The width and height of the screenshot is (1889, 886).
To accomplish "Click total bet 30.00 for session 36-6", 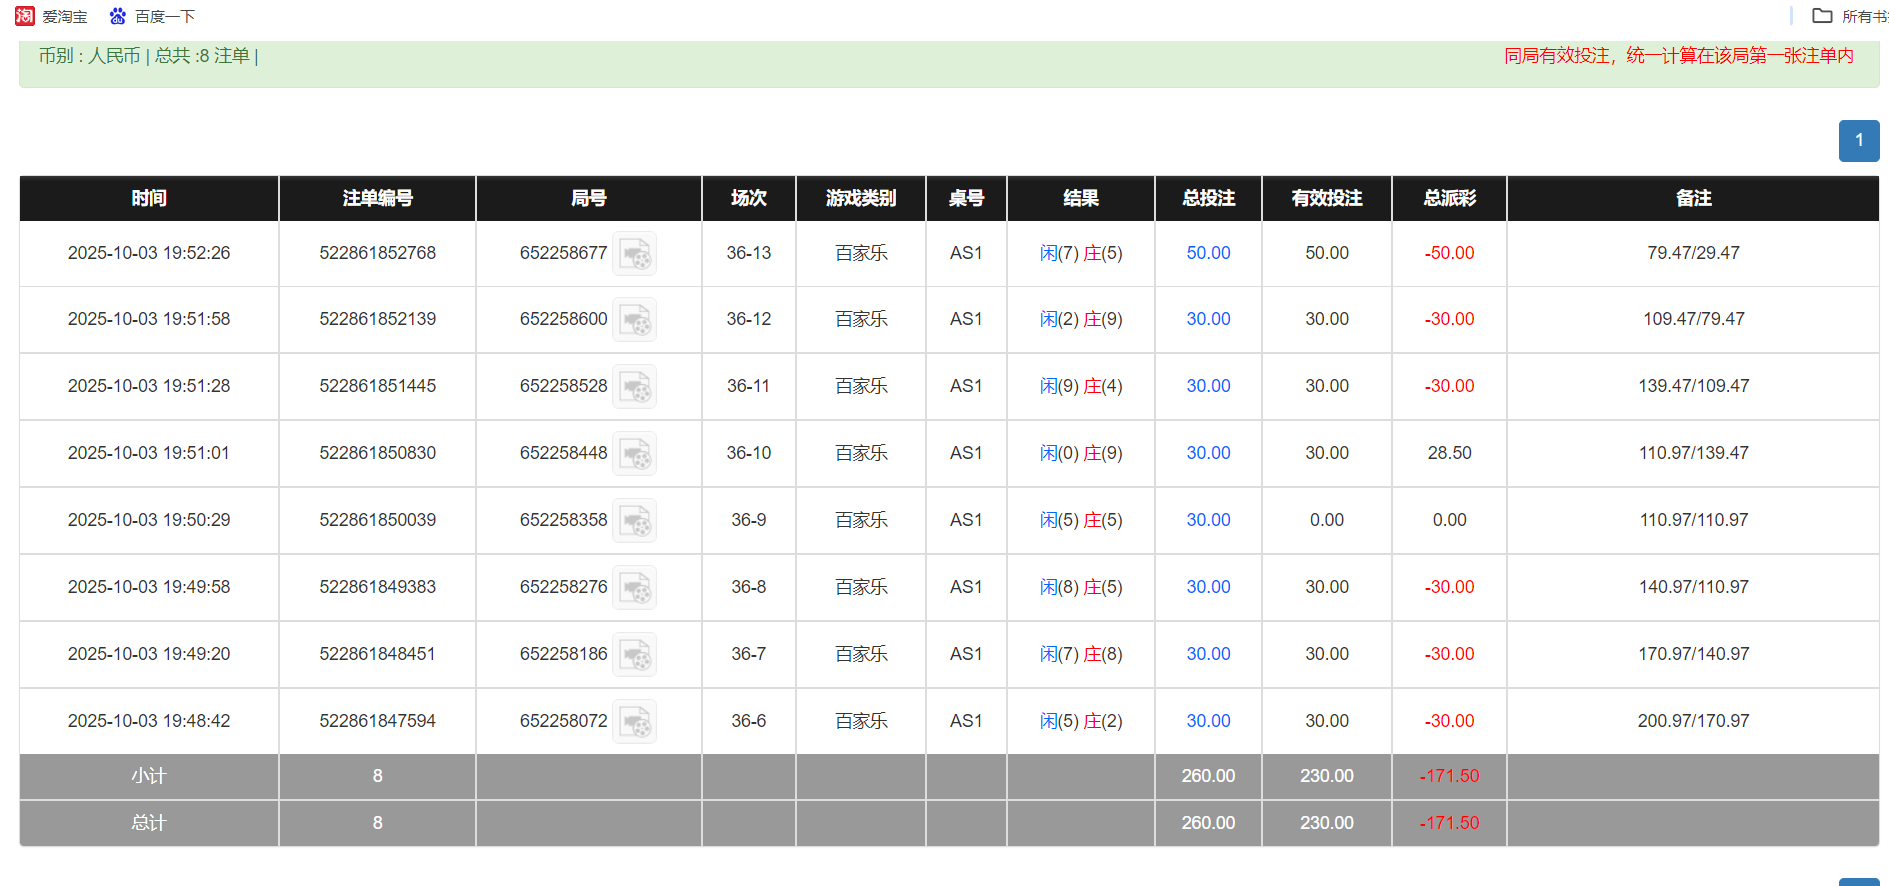I will pos(1208,721).
